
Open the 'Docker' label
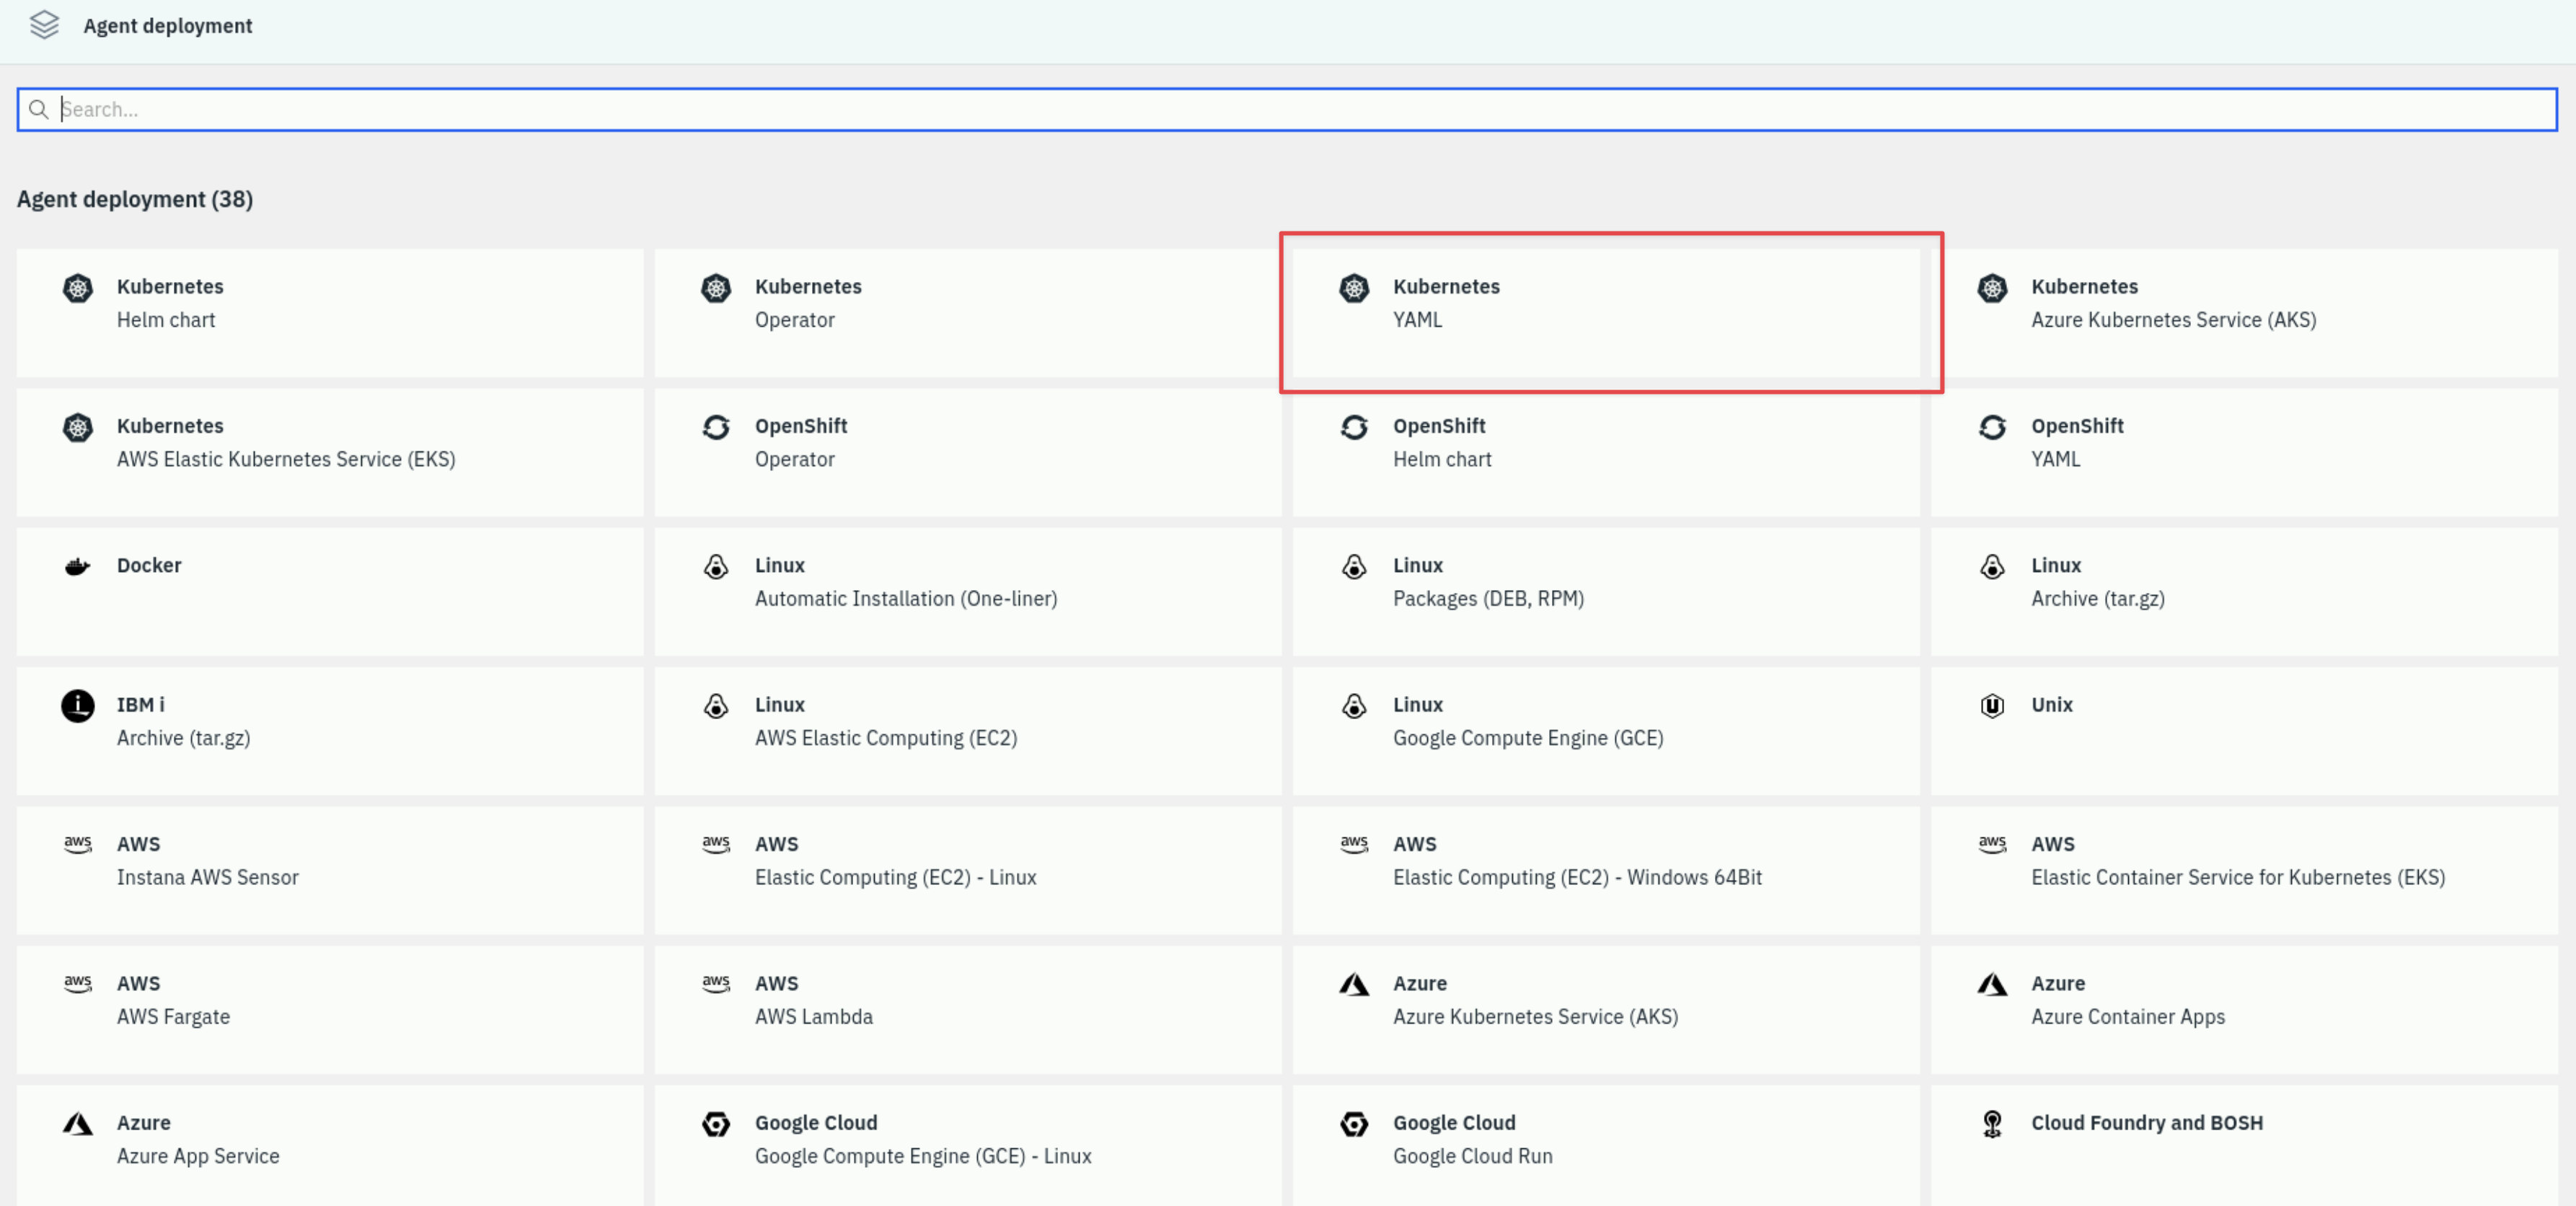(149, 565)
